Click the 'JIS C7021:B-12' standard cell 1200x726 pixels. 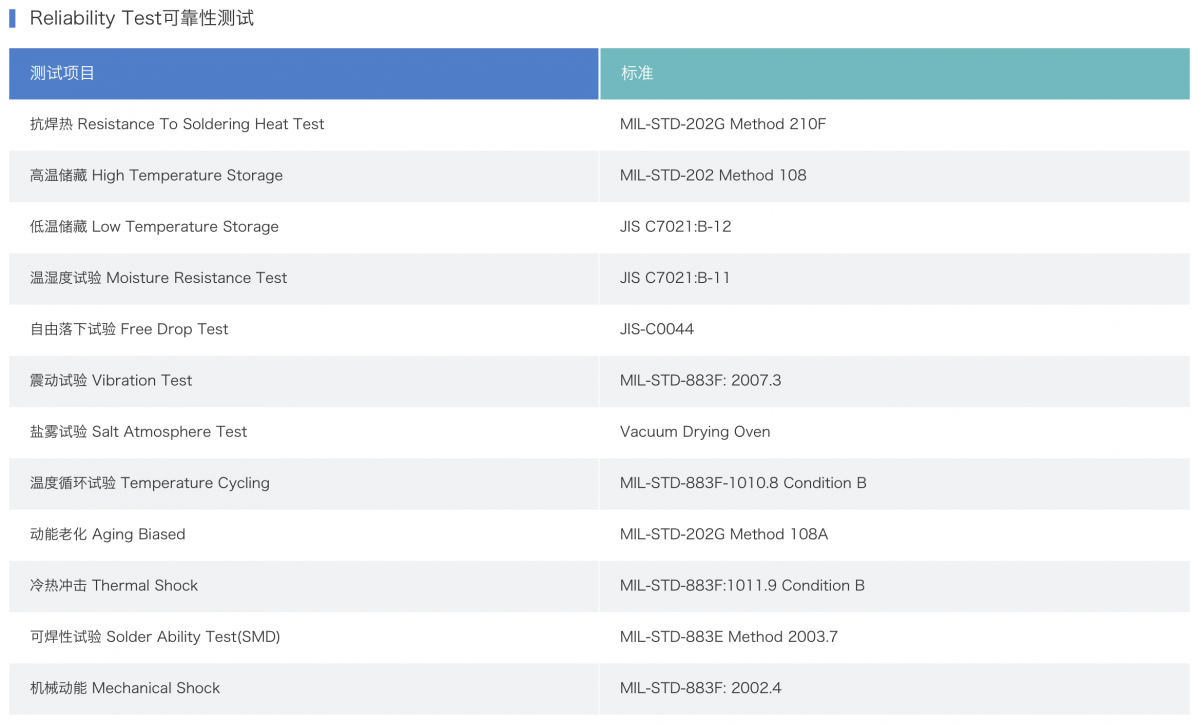tap(675, 226)
